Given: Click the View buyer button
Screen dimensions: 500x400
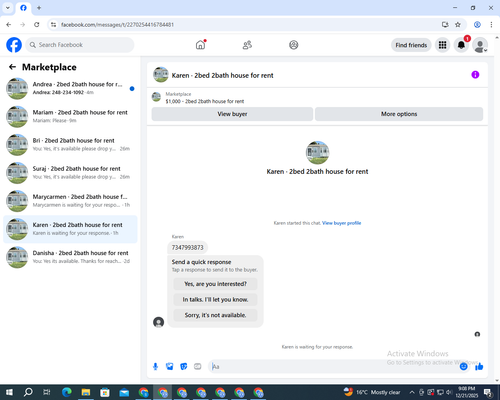Looking at the screenshot, I should (232, 114).
